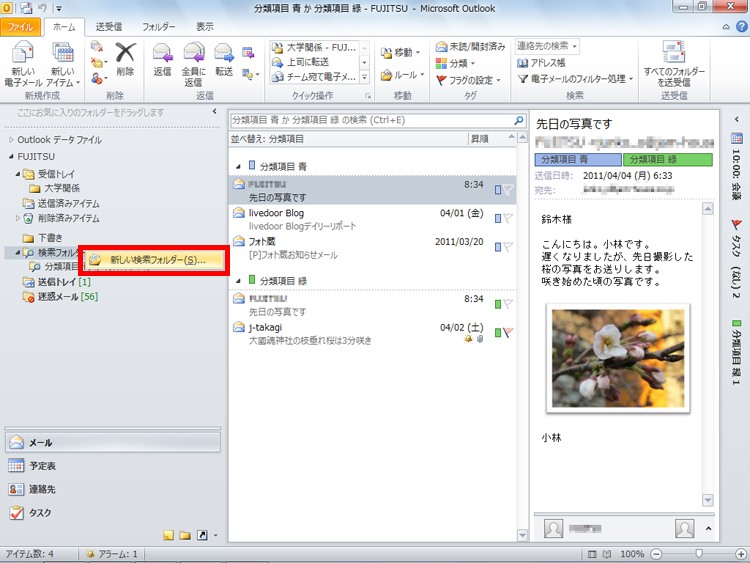Switch to タスク tasks view
This screenshot has width=750, height=563.
113,512
